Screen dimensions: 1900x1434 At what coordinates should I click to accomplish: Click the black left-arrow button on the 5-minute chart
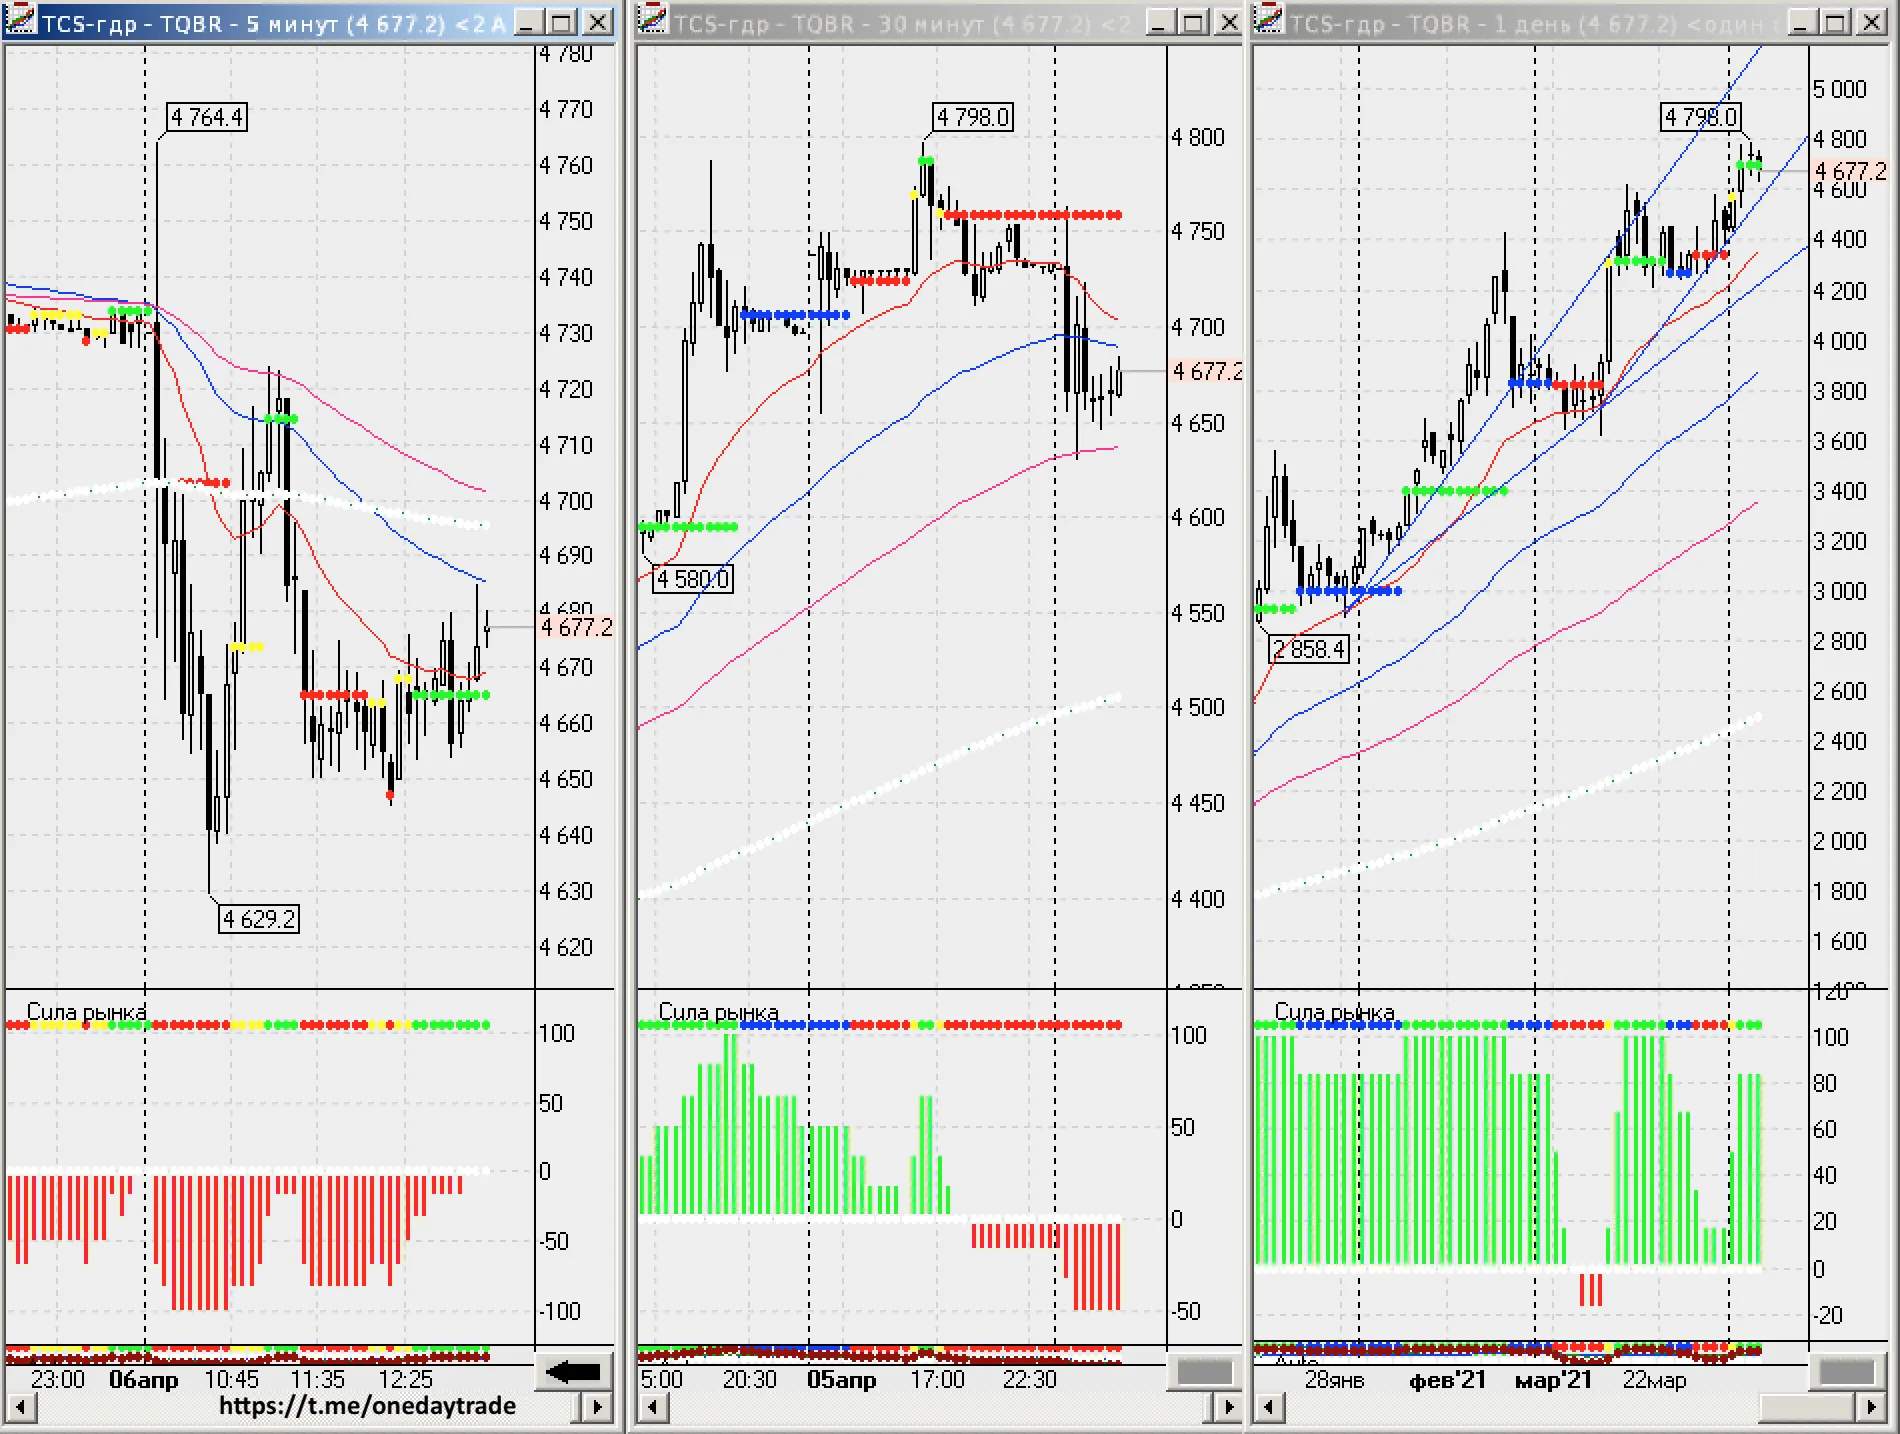[x=574, y=1371]
